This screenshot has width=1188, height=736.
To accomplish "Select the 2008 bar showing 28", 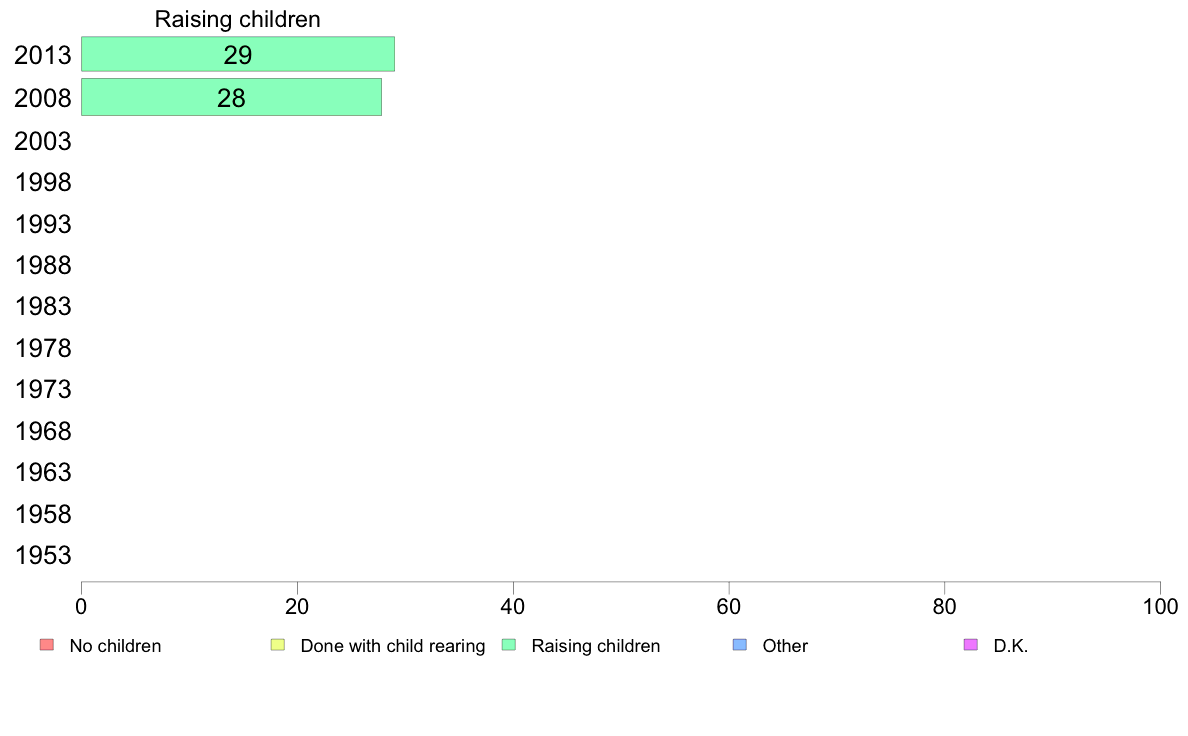I will click(231, 97).
